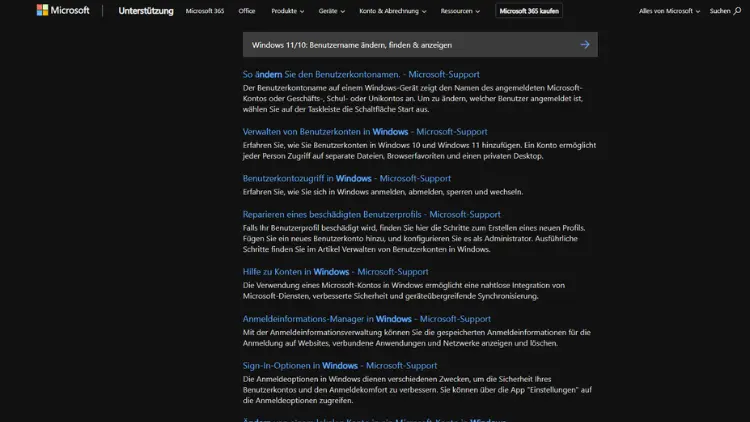The width and height of the screenshot is (750, 422).
Task: Click the Suchen label in header
Action: click(720, 11)
